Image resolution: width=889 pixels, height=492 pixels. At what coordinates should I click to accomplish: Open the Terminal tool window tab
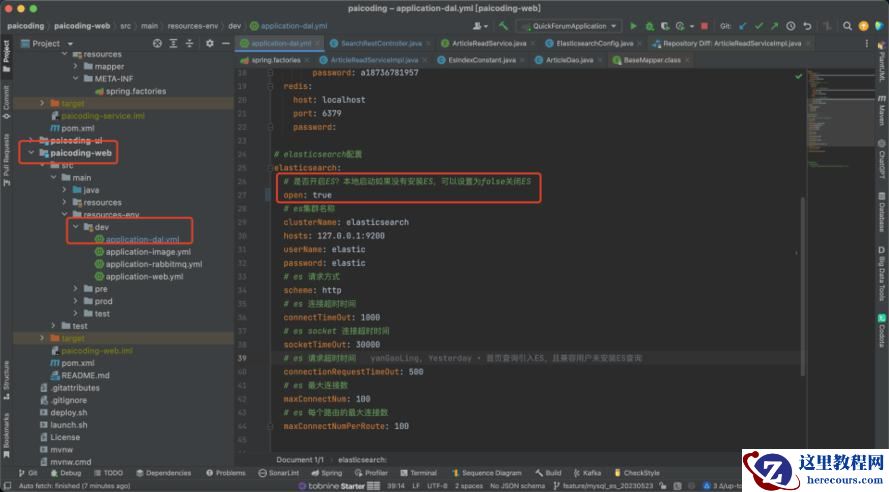(x=419, y=473)
